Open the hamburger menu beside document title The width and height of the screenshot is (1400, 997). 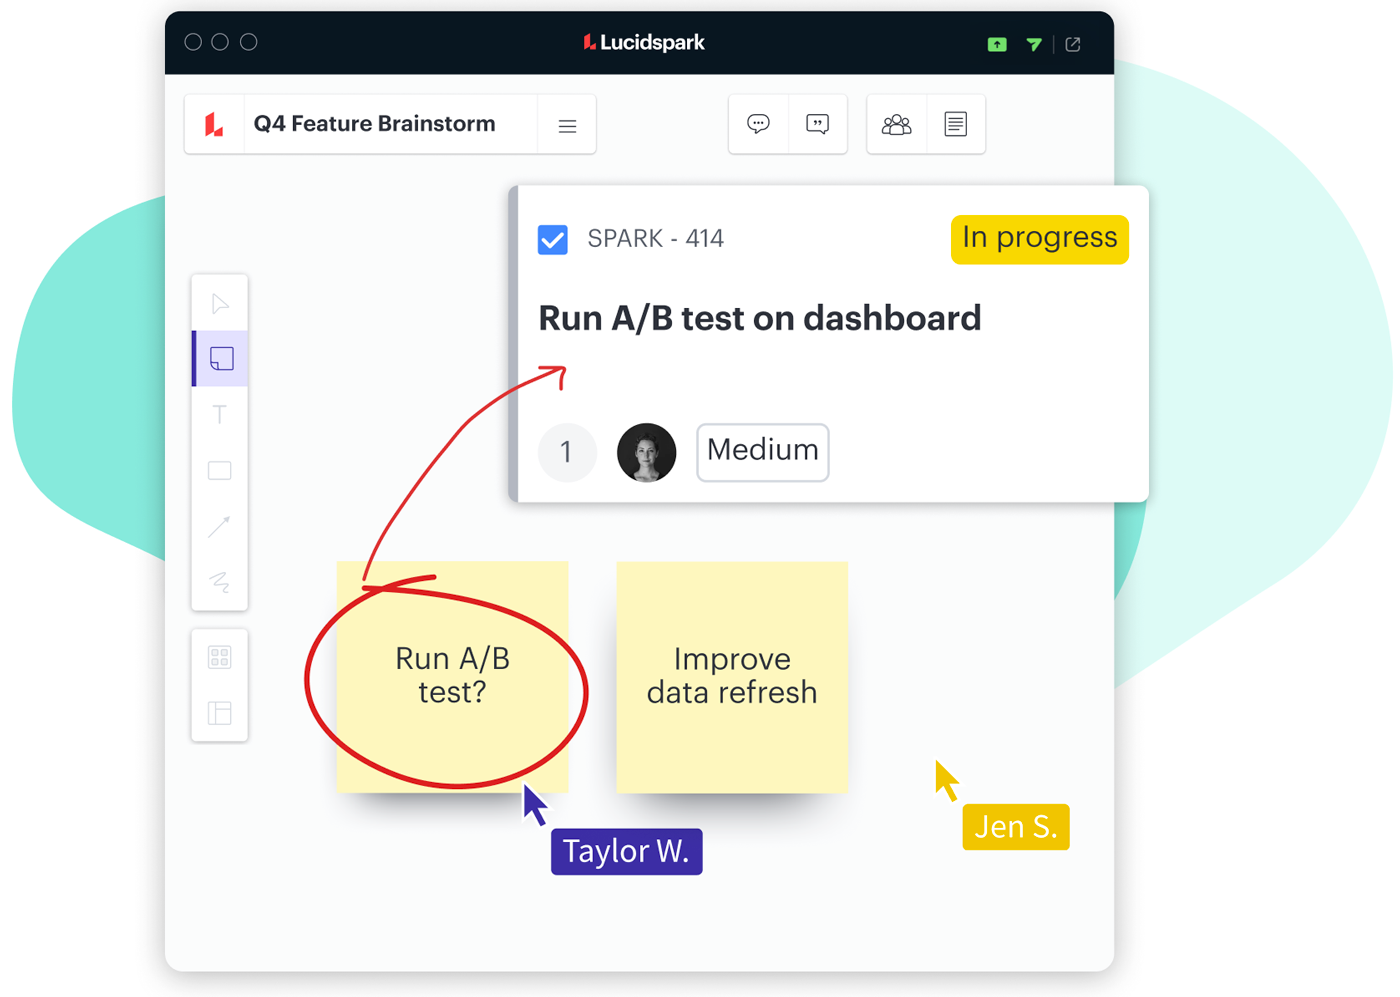567,126
